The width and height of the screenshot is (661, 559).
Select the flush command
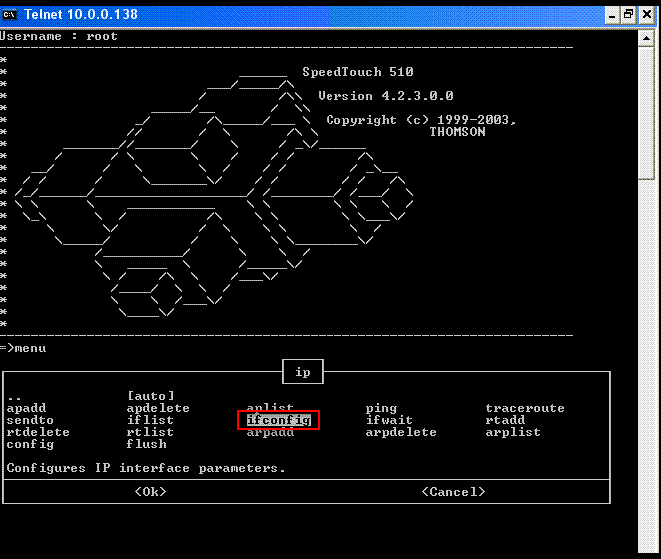click(146, 444)
